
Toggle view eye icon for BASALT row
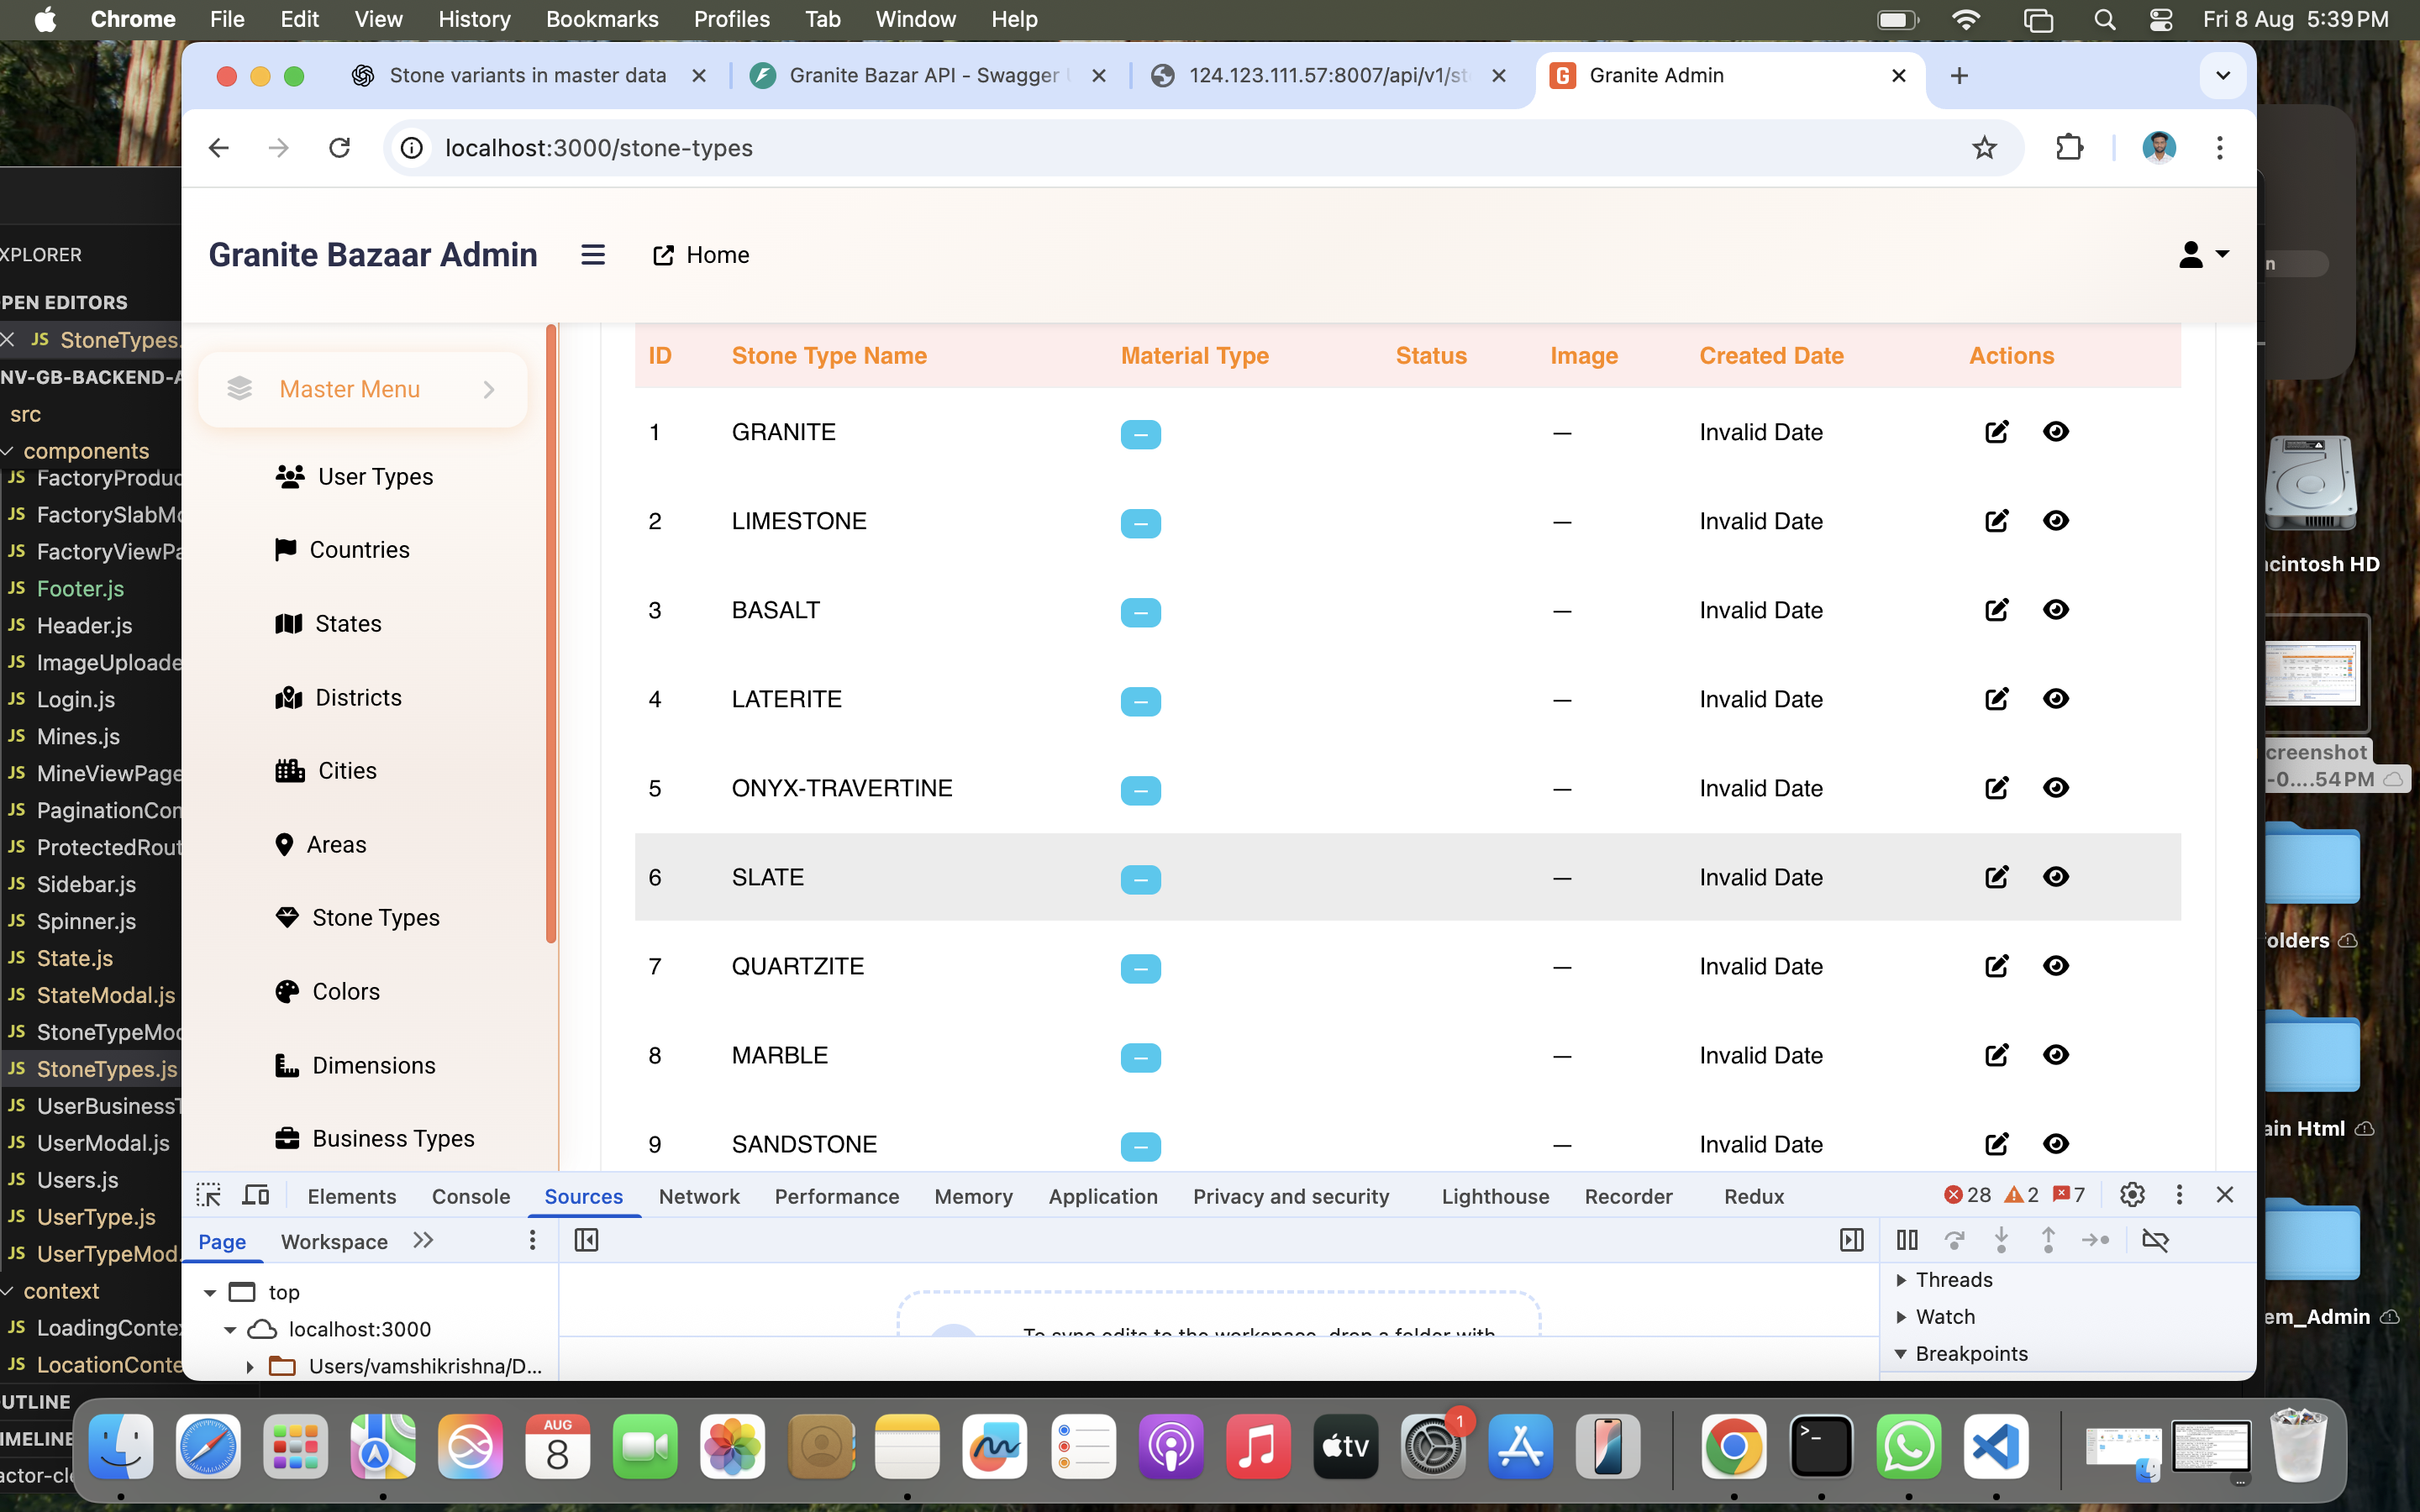[x=2056, y=610]
